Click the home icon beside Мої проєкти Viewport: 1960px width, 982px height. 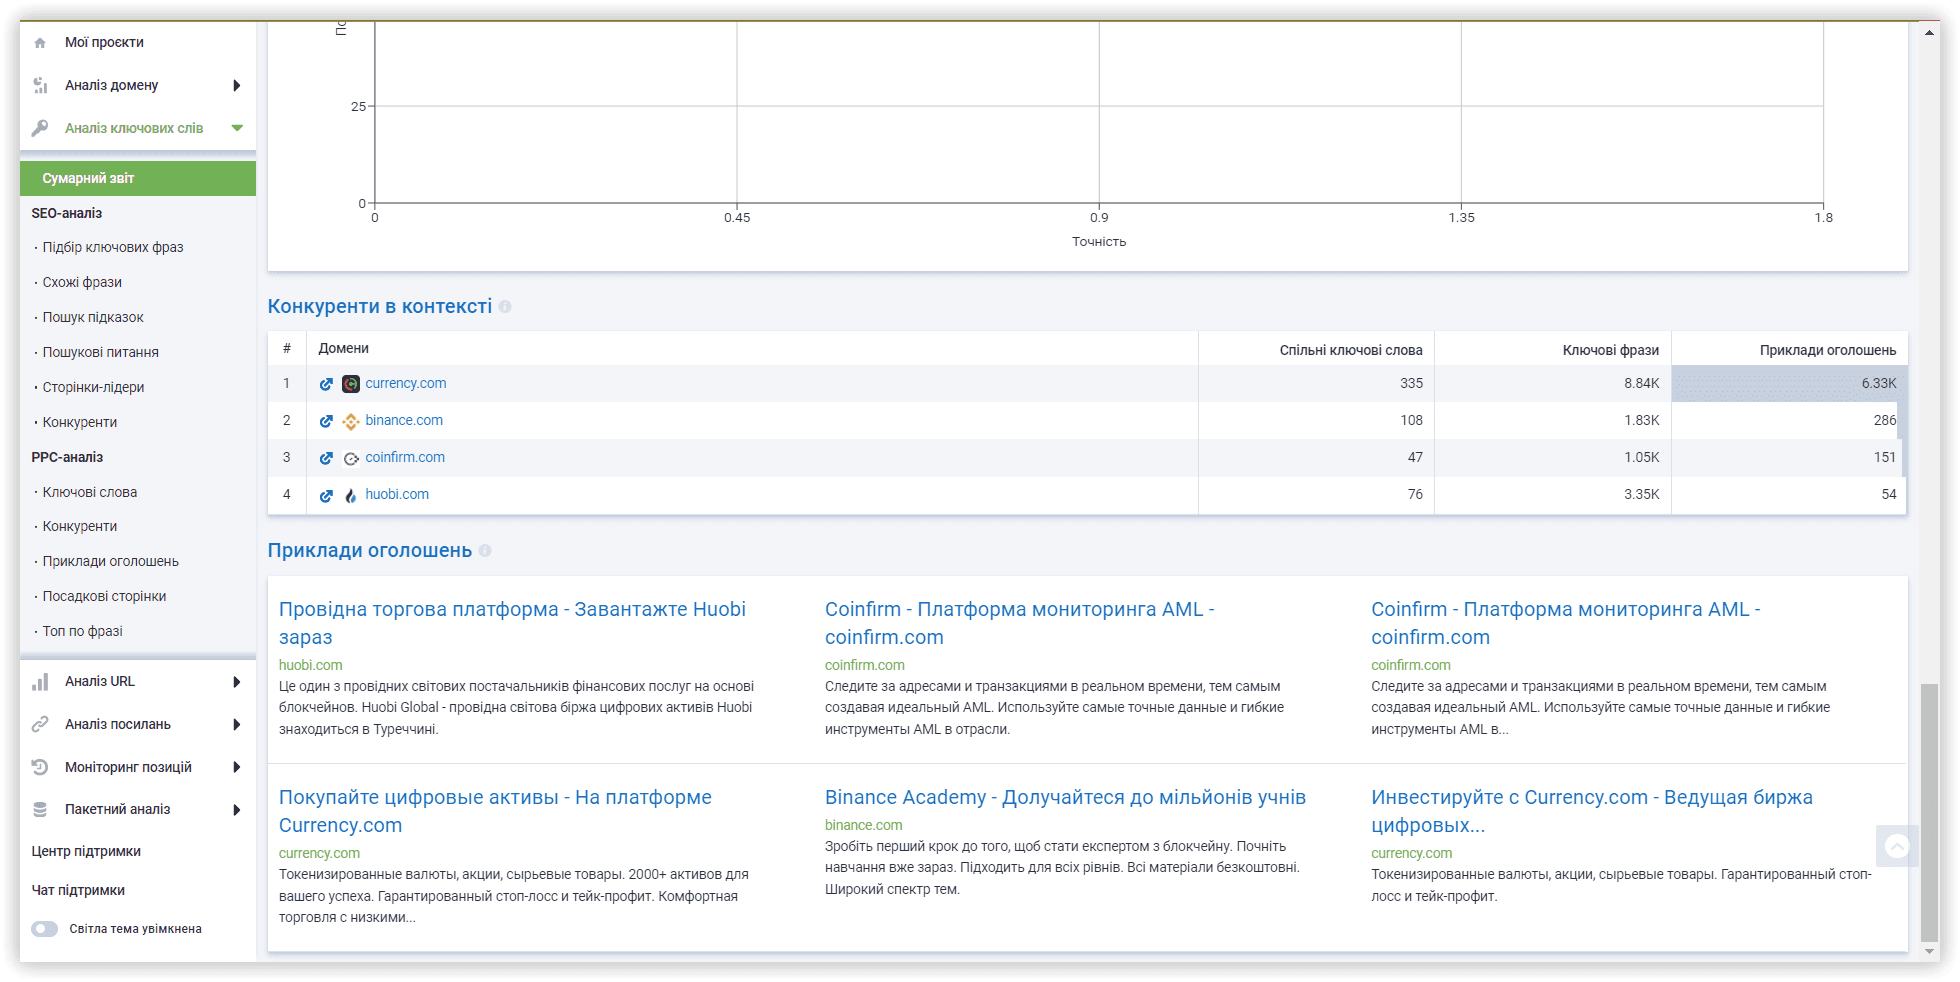[x=40, y=43]
